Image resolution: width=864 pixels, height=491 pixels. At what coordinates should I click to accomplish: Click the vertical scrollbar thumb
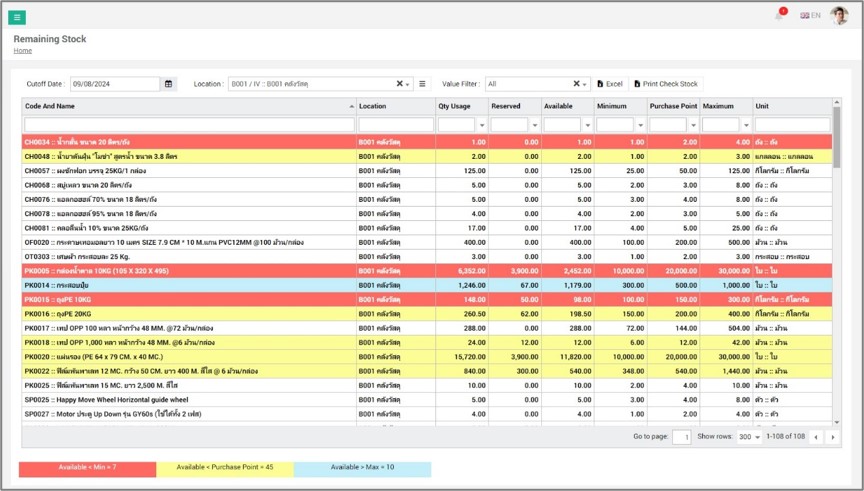[836, 137]
